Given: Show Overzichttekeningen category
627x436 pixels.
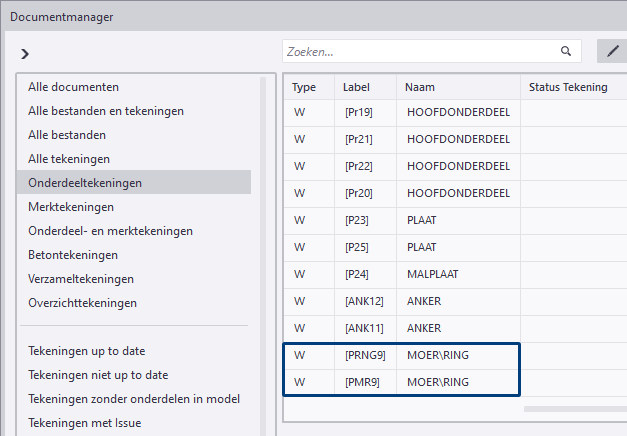Looking at the screenshot, I should coord(82,303).
